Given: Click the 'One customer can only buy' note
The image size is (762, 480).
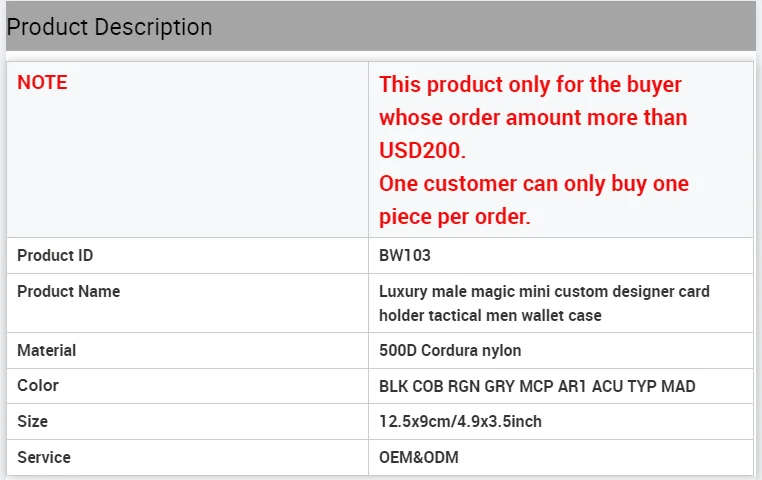Looking at the screenshot, I should pos(533,184).
